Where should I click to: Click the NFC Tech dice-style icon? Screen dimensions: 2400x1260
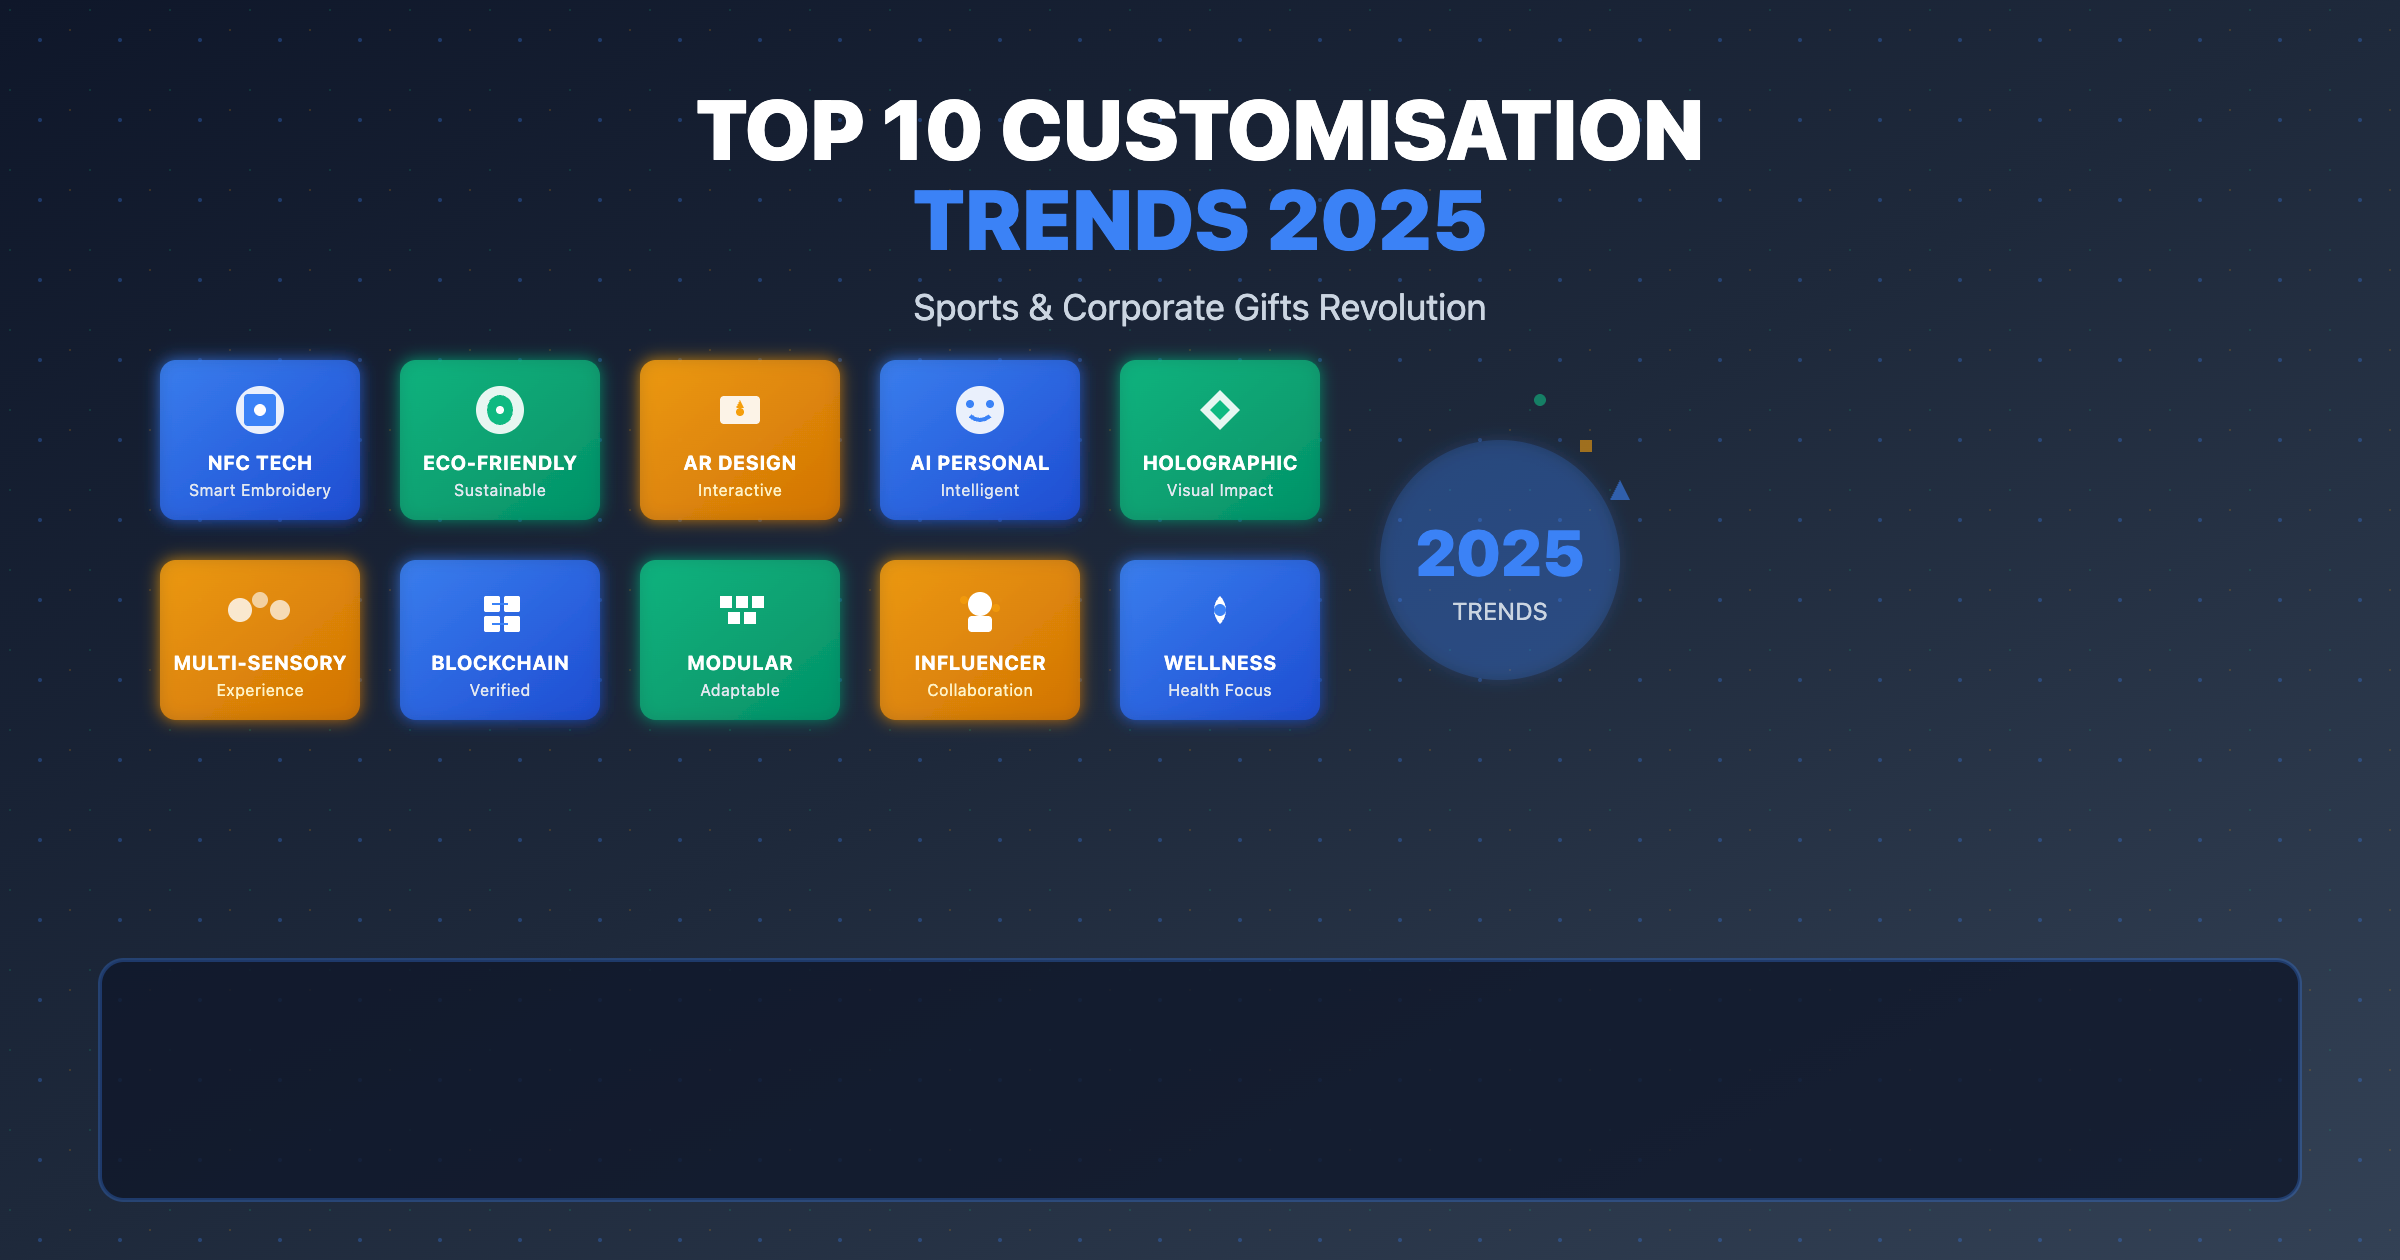pos(259,411)
